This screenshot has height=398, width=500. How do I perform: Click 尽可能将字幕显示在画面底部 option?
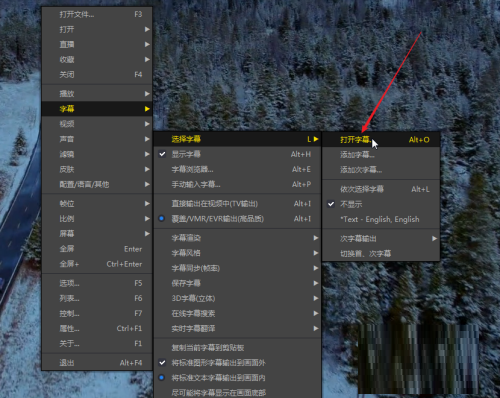[x=237, y=392]
